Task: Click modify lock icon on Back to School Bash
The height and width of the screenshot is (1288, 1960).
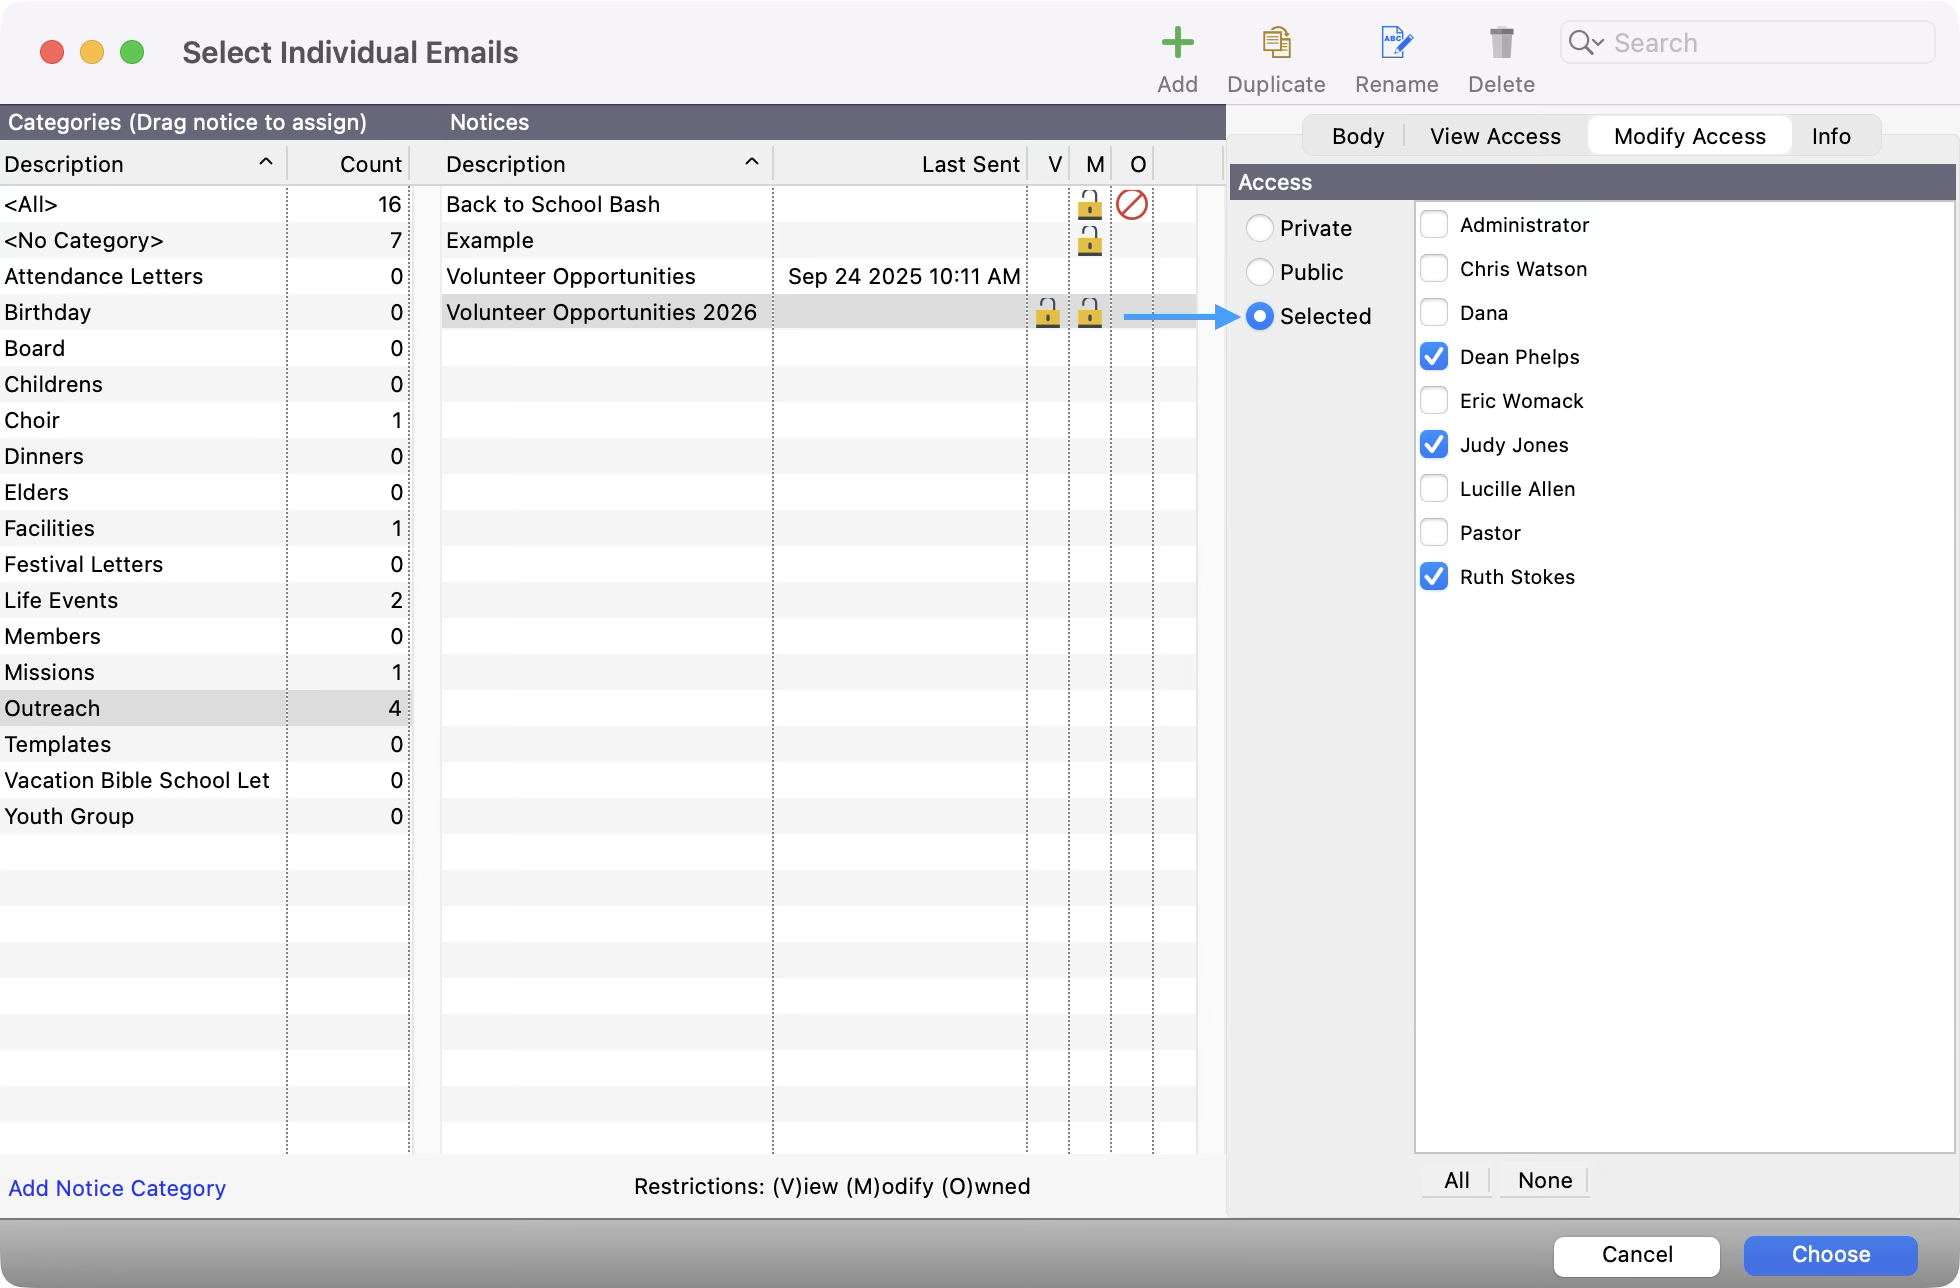Action: (1090, 204)
